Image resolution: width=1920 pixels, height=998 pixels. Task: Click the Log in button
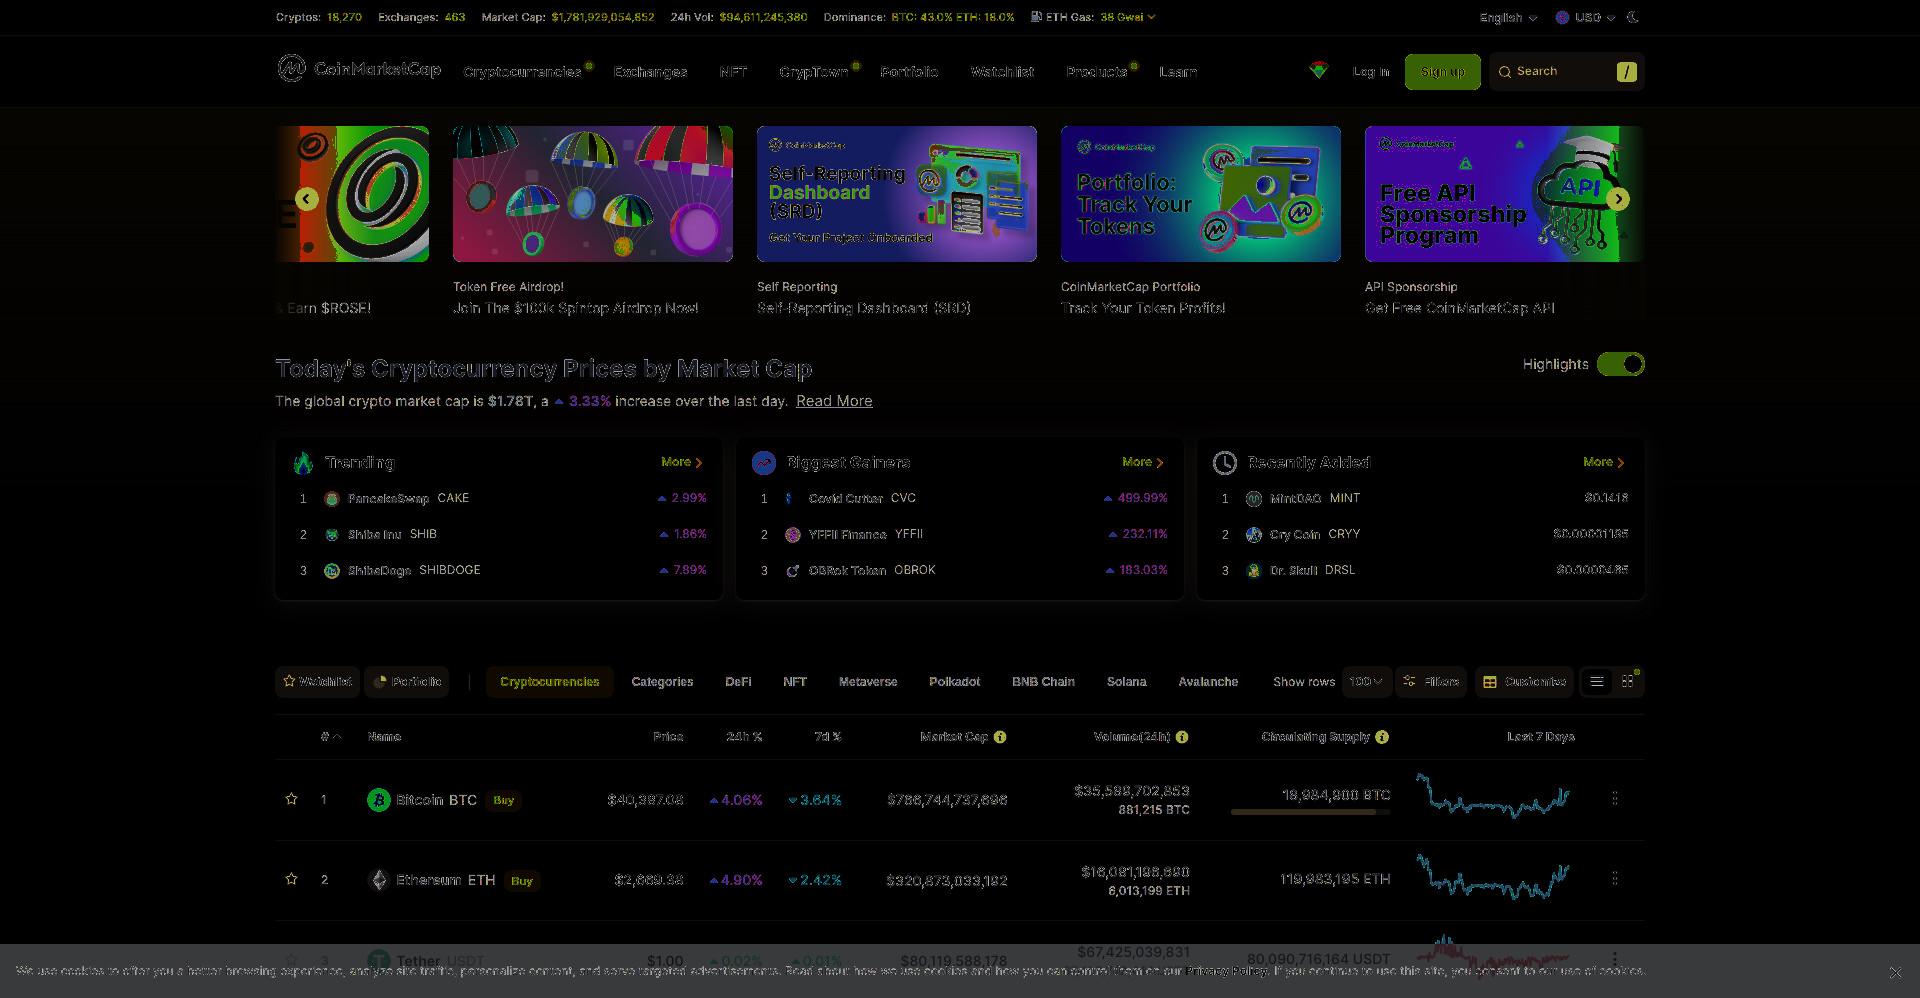(1371, 72)
